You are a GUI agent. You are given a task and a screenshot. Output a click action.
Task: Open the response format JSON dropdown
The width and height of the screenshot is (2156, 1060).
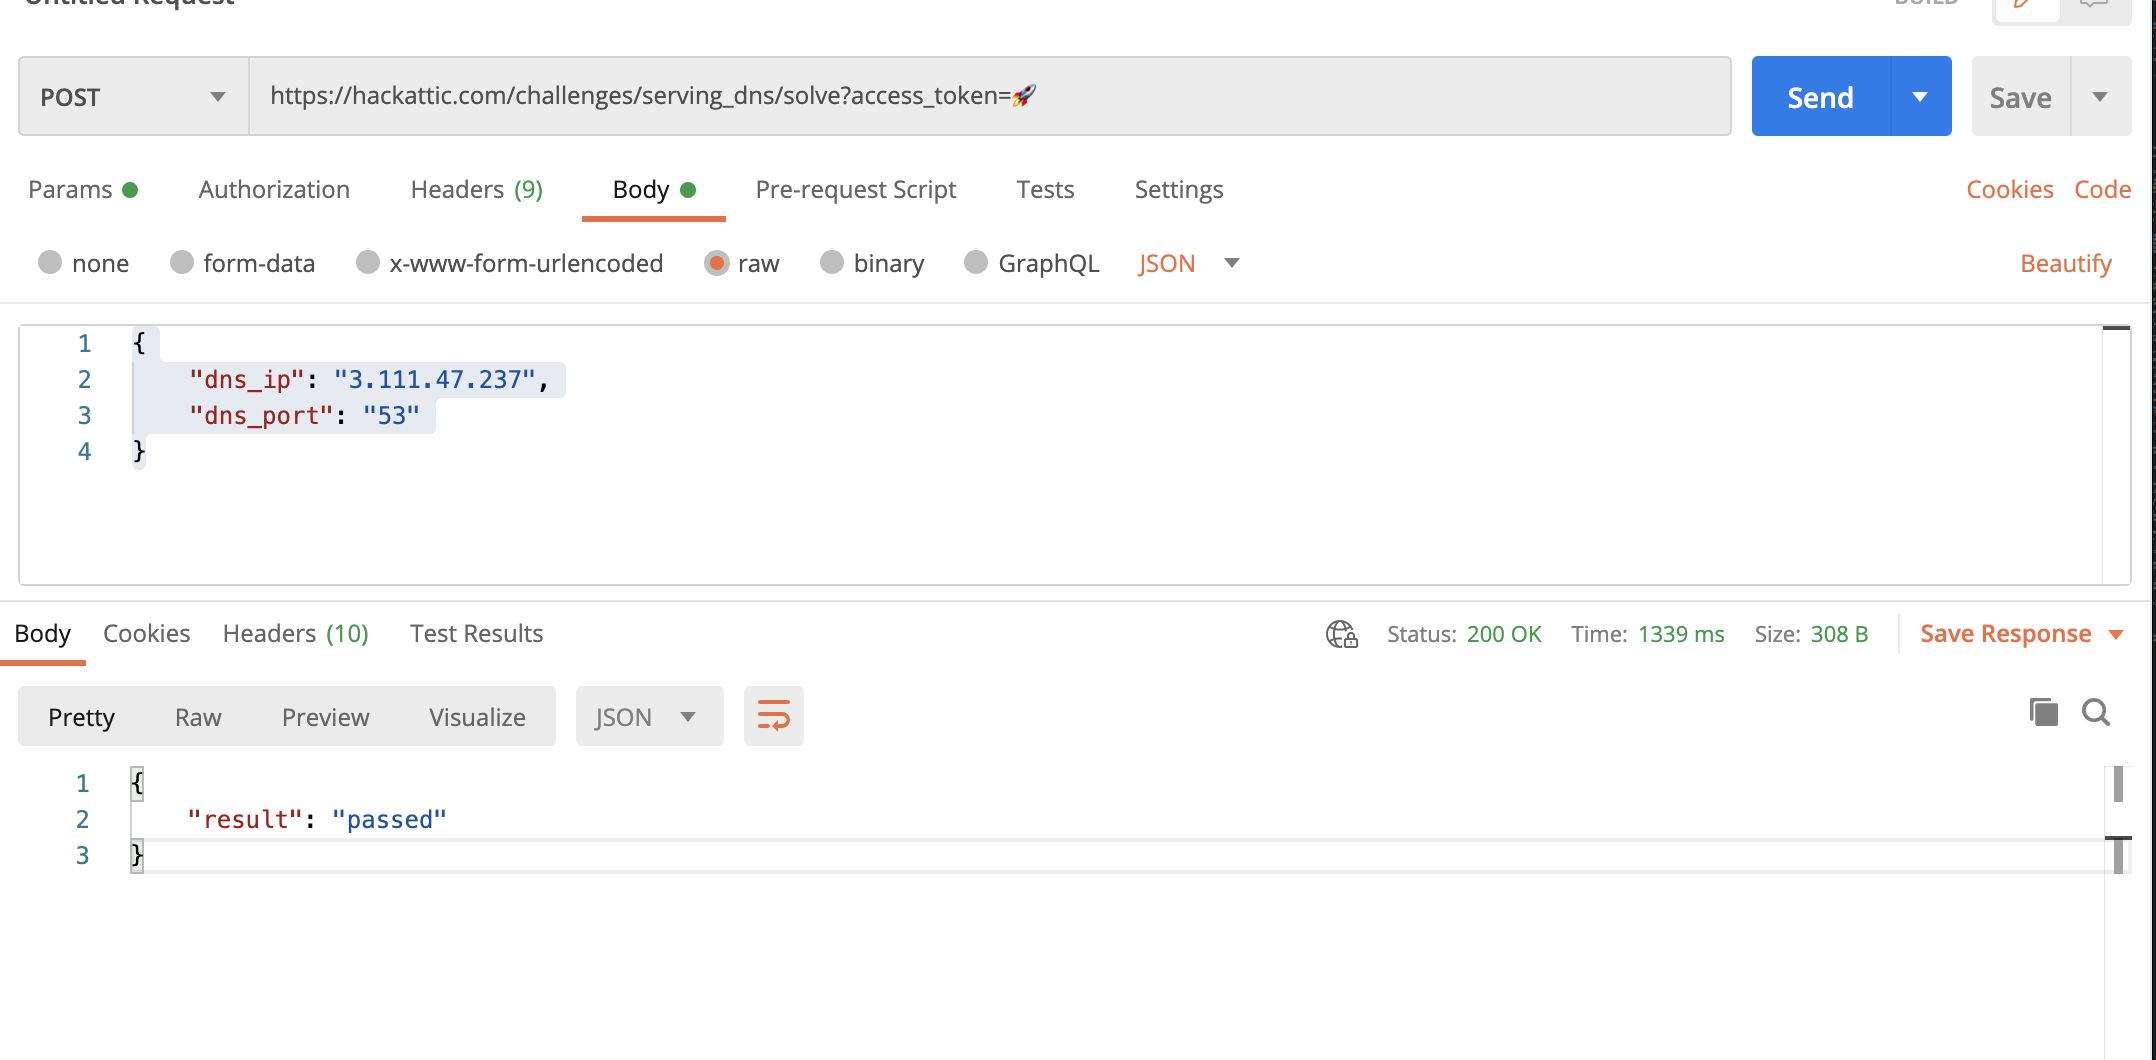[649, 716]
